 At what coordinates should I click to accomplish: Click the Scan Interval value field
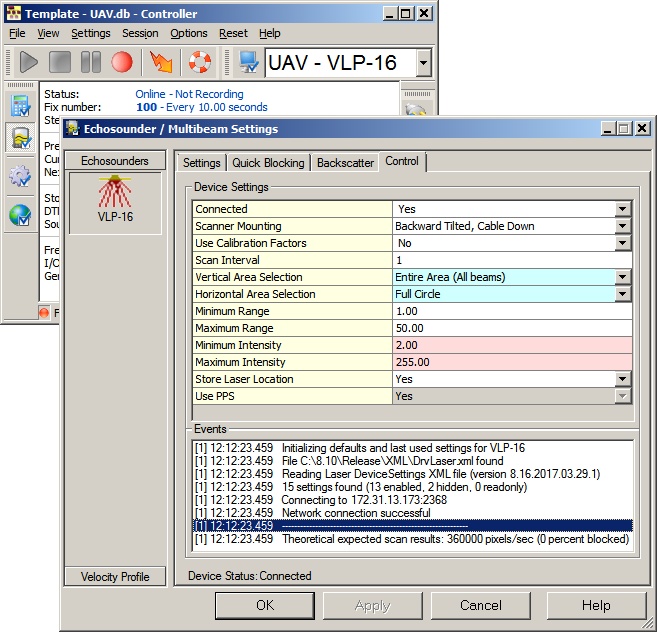coord(512,260)
